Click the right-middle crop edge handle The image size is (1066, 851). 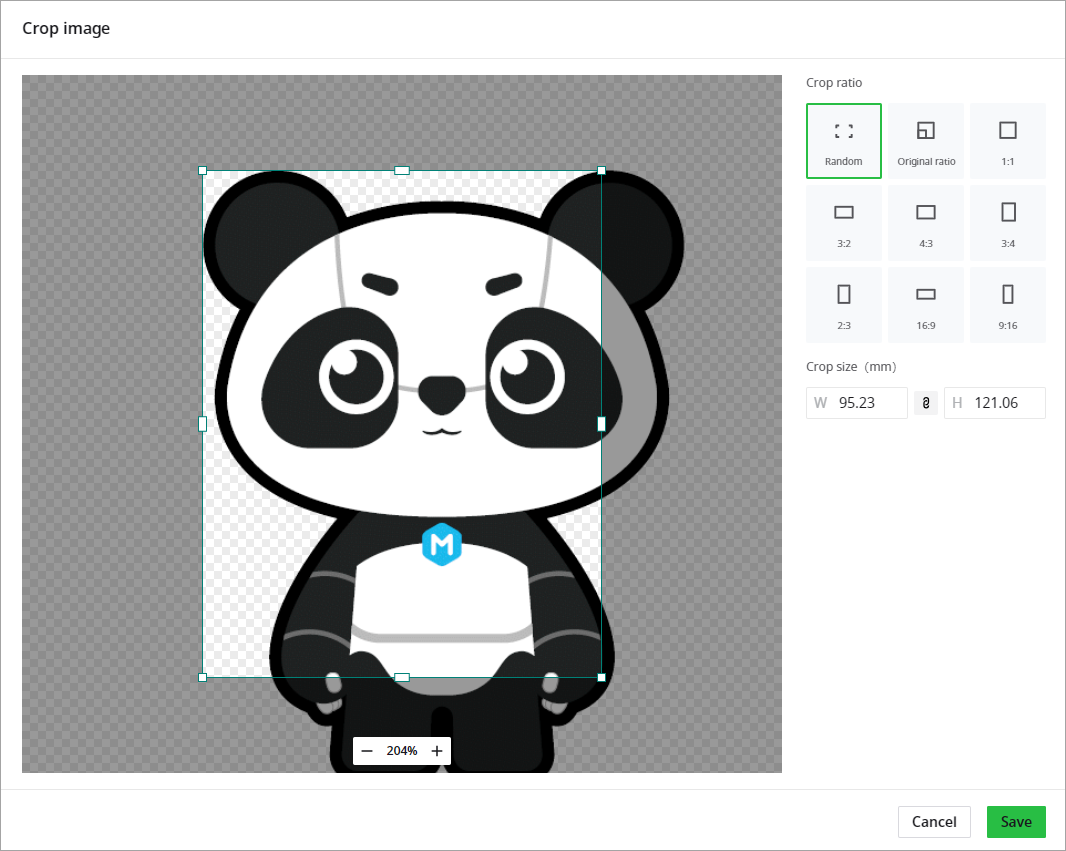[601, 424]
